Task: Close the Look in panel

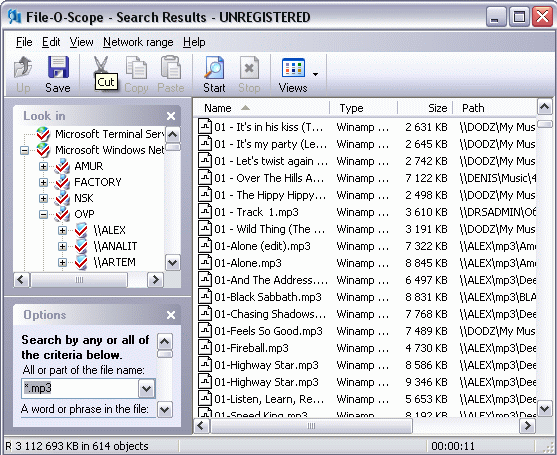Action: [x=171, y=116]
